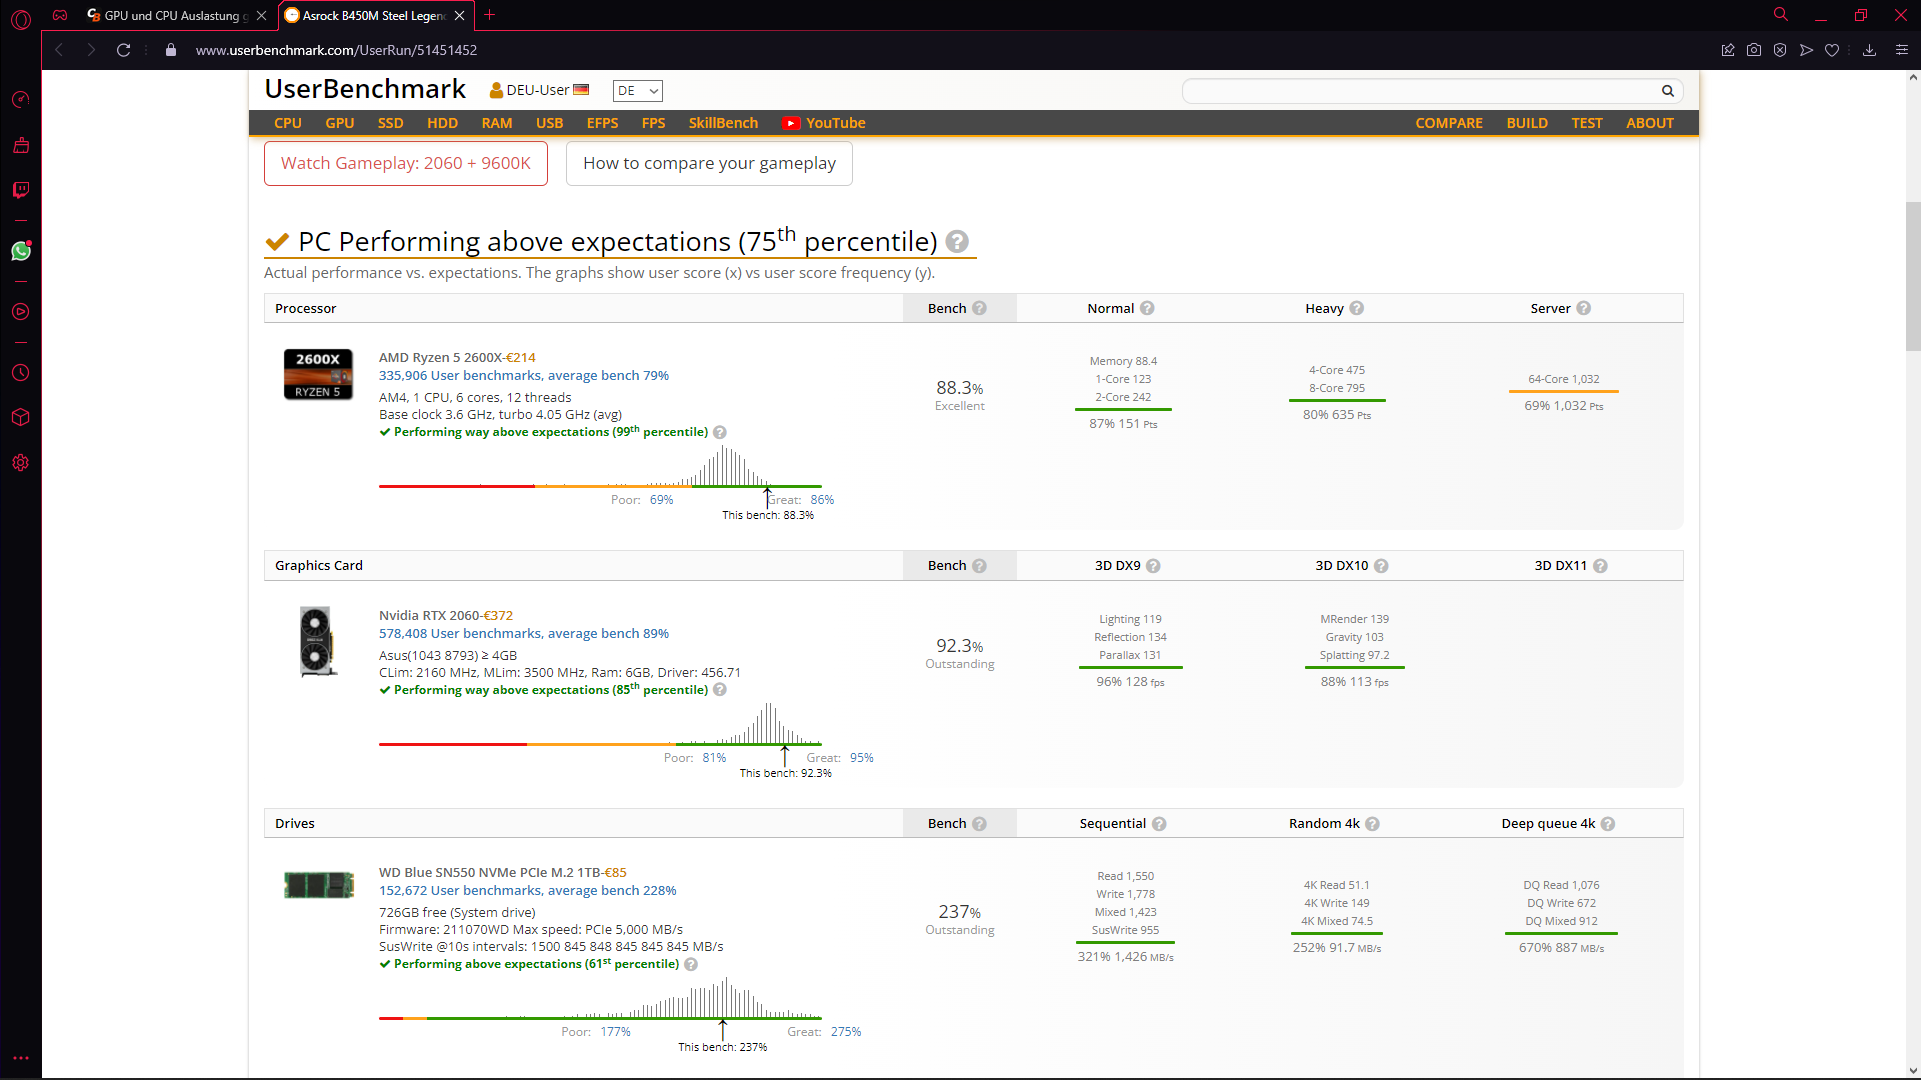Click the UserBenchmark search field
Screen dimensions: 1921x1080
(x=1420, y=91)
